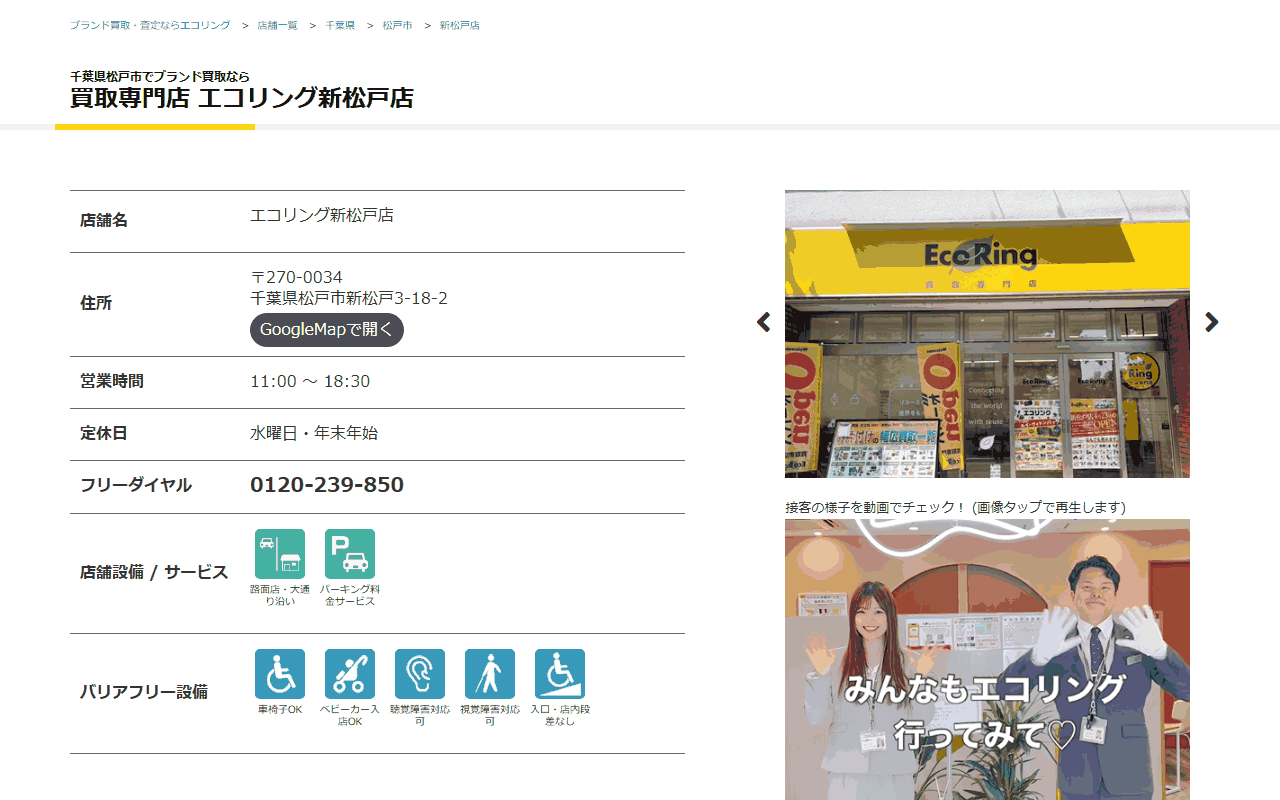Show previous store photo with left arrow
The width and height of the screenshot is (1280, 800).
(764, 322)
